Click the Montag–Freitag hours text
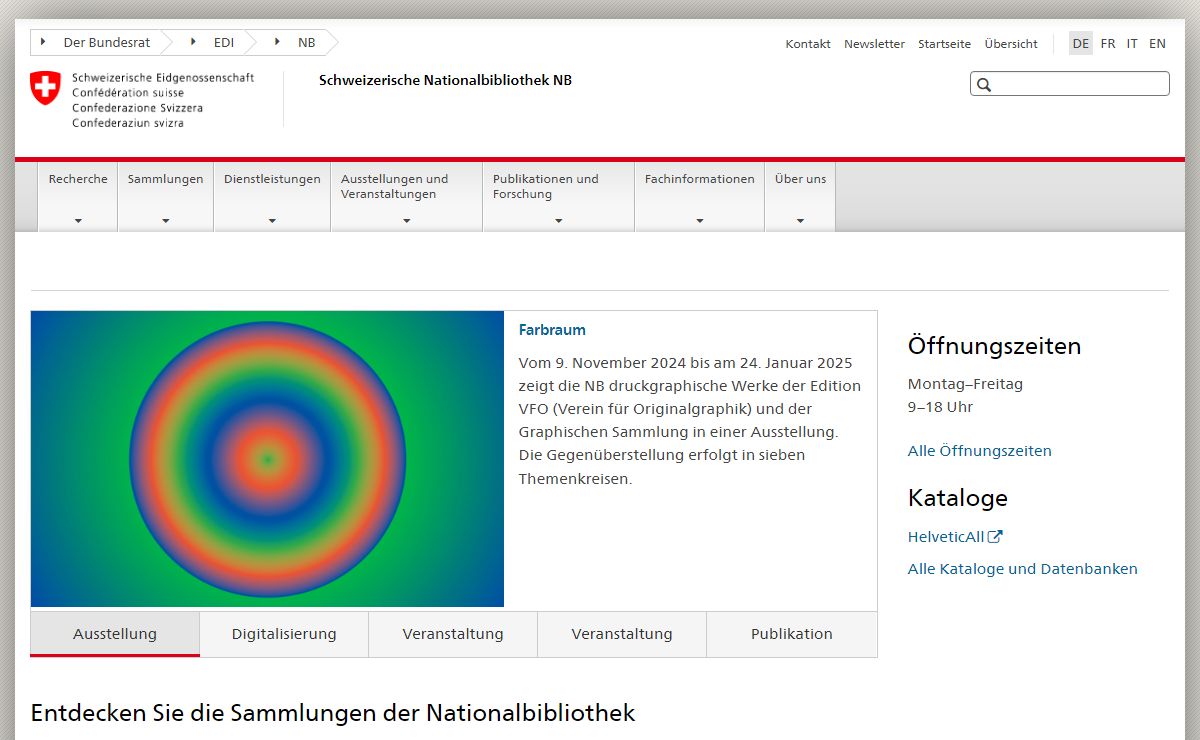The height and width of the screenshot is (740, 1200). pyautogui.click(x=966, y=384)
